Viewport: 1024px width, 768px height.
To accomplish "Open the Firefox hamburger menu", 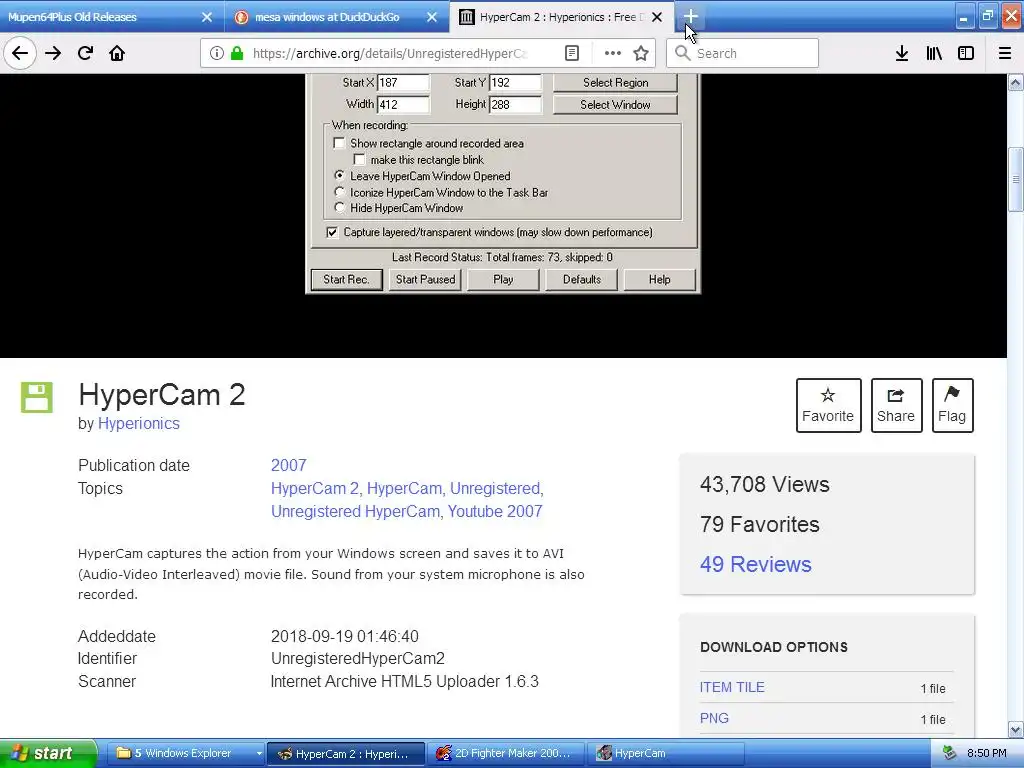I will click(x=1004, y=54).
